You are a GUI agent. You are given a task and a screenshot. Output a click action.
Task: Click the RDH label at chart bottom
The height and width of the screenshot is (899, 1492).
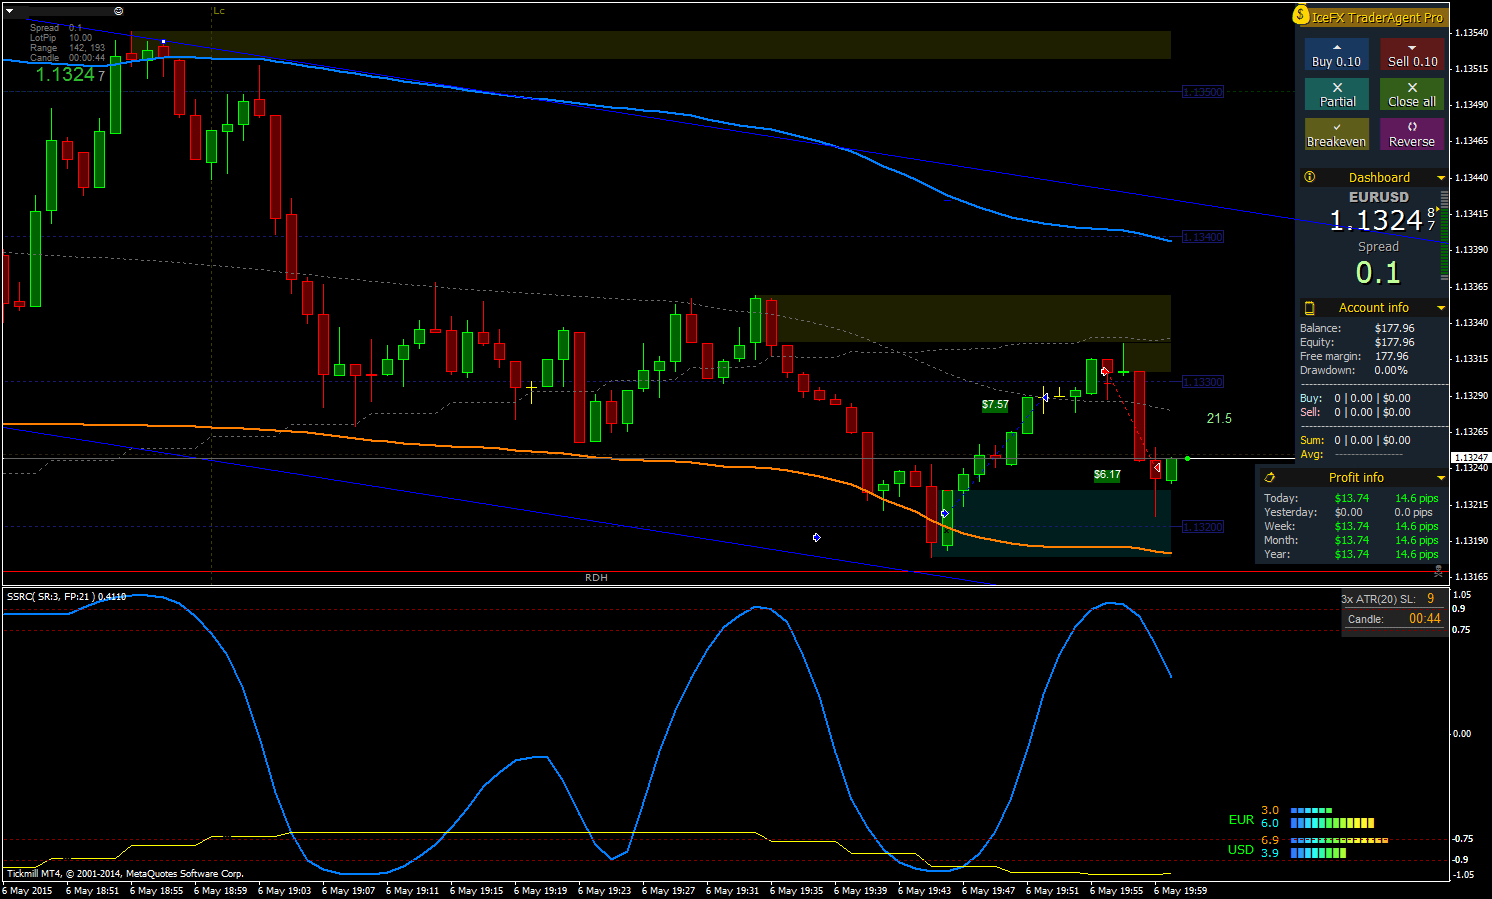pos(596,578)
